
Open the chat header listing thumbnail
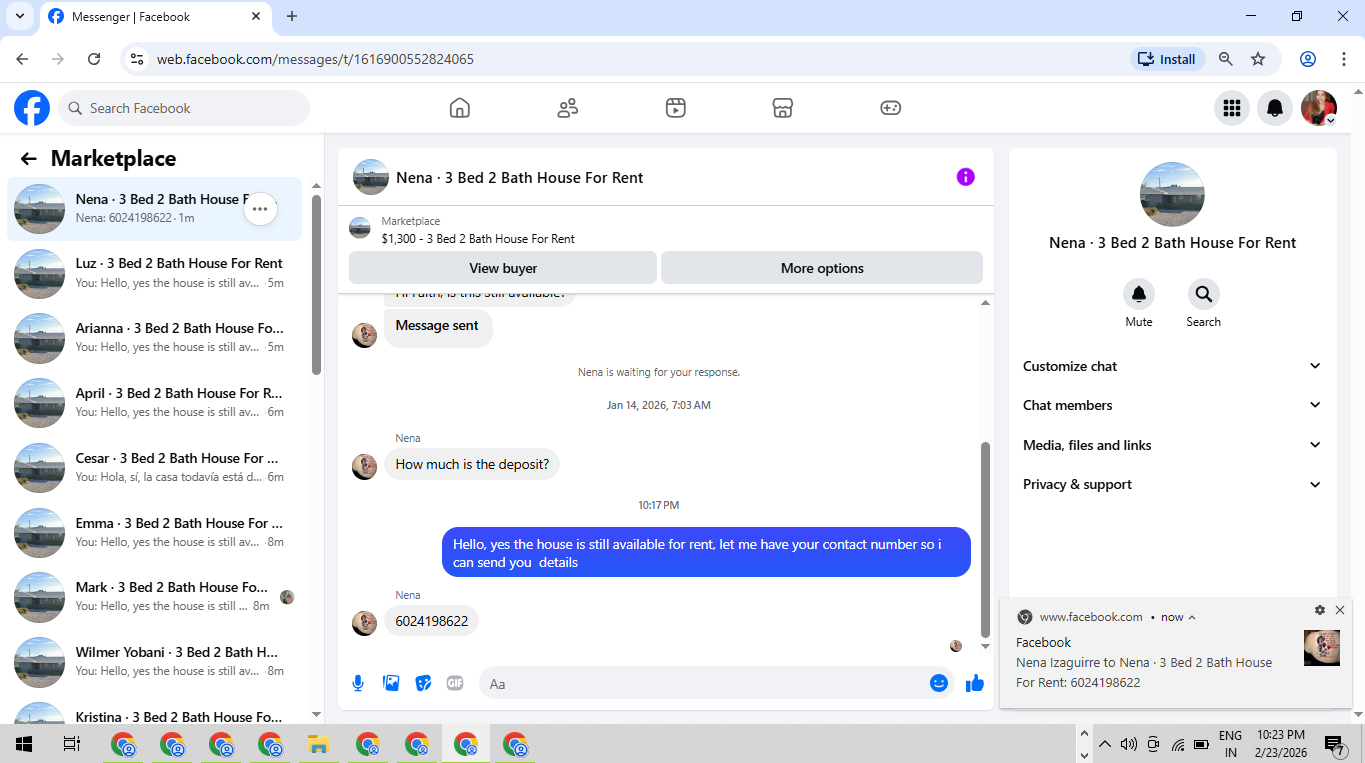(371, 177)
